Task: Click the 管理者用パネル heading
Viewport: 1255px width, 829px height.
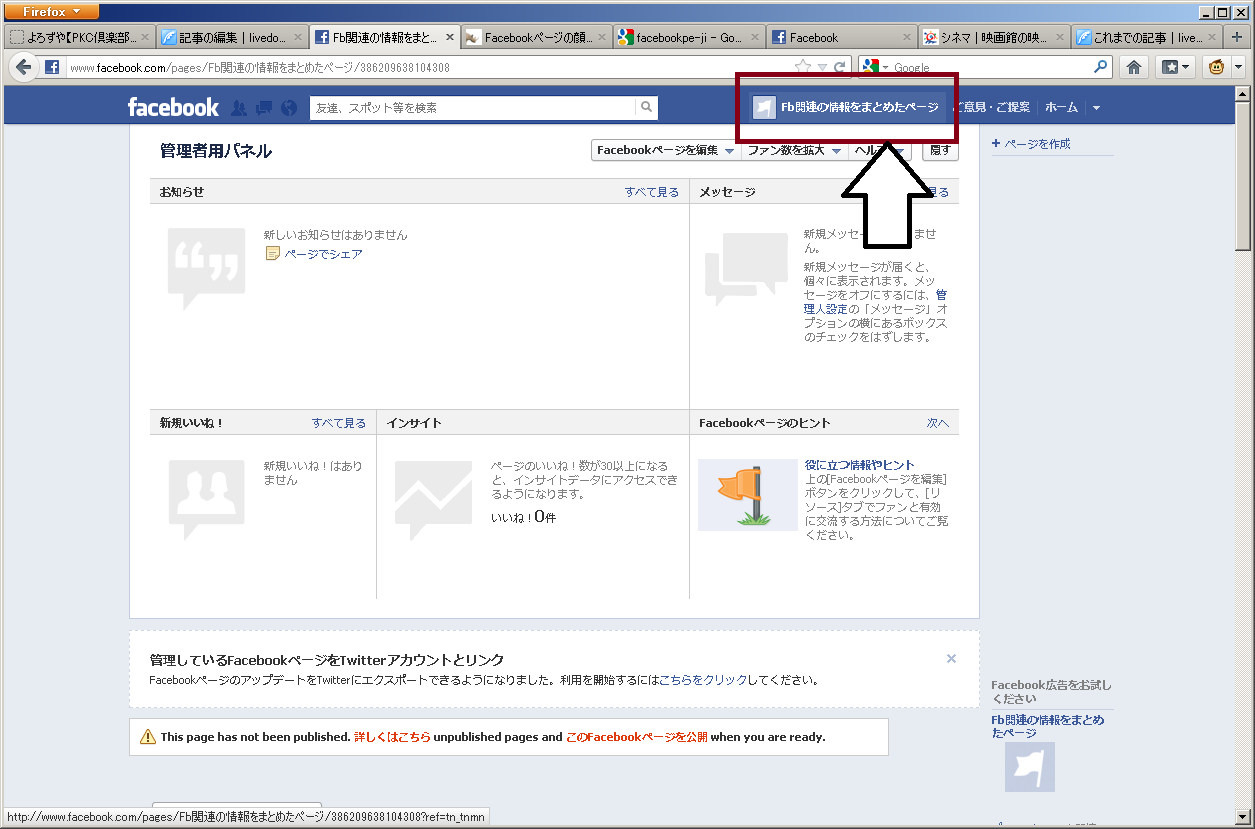Action: click(x=216, y=151)
